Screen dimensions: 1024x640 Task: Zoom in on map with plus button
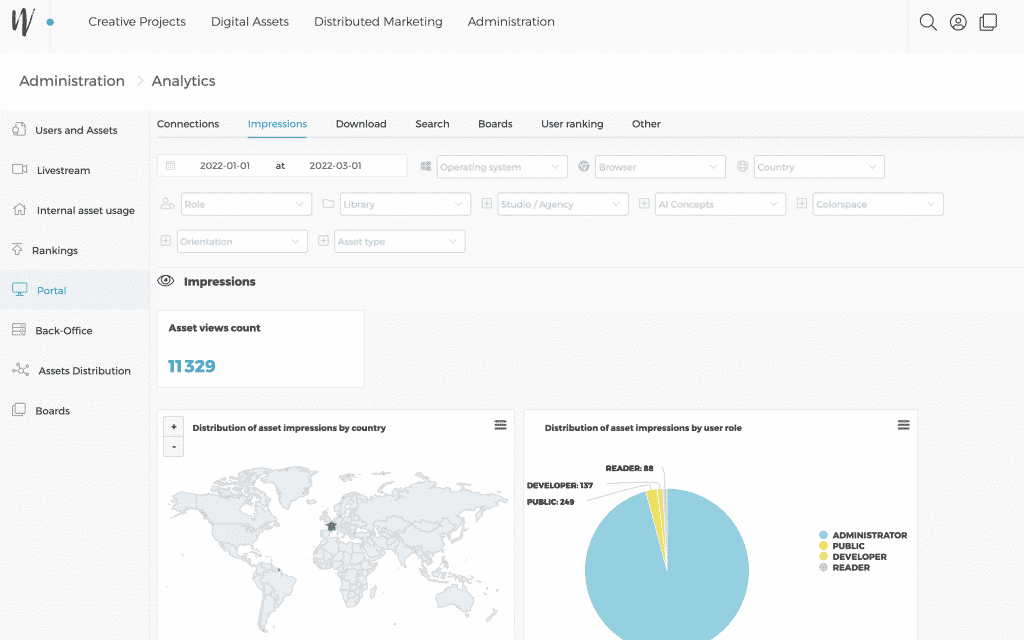(x=174, y=427)
